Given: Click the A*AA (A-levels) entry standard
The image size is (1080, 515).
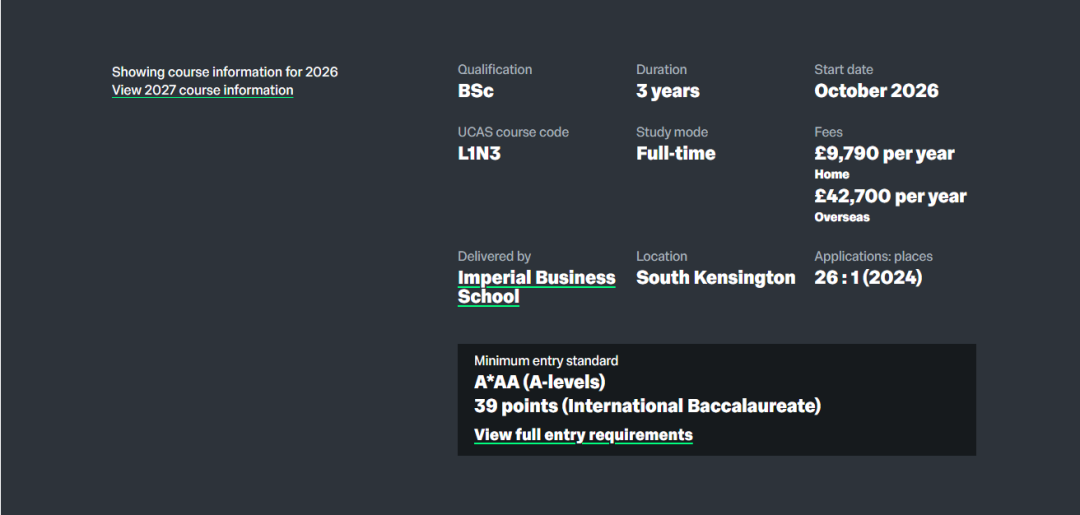Looking at the screenshot, I should pos(540,382).
